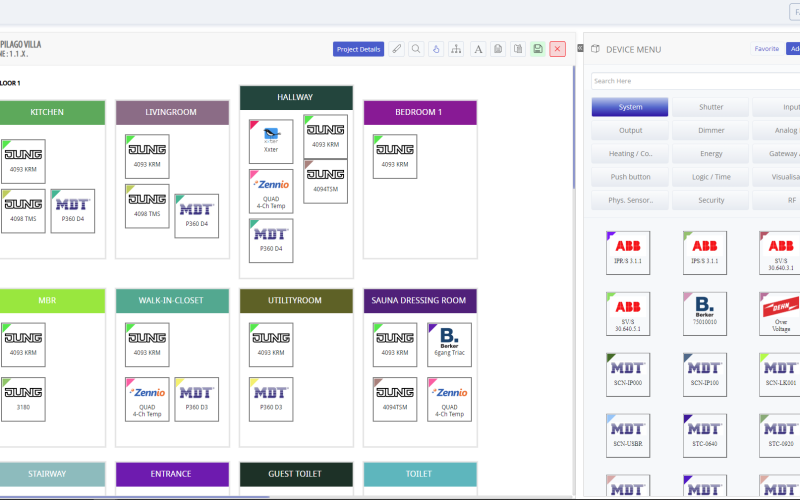The height and width of the screenshot is (500, 800).
Task: Select the Logic / Time category
Action: pos(711,177)
